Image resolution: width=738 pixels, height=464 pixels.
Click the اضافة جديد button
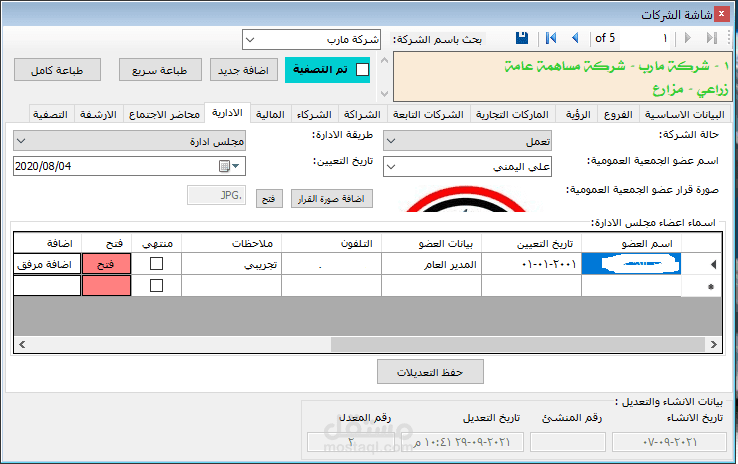(243, 70)
